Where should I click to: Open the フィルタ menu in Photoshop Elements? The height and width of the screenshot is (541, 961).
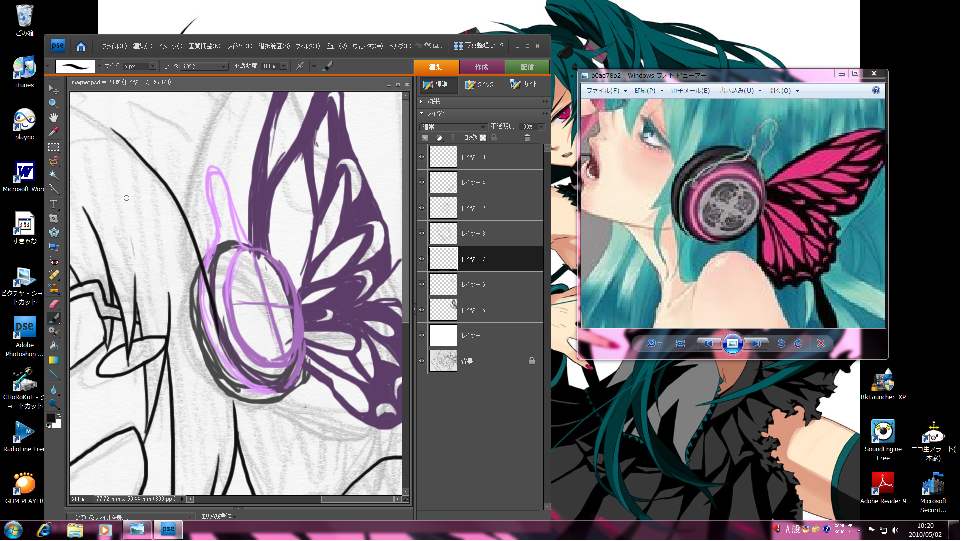[x=308, y=46]
